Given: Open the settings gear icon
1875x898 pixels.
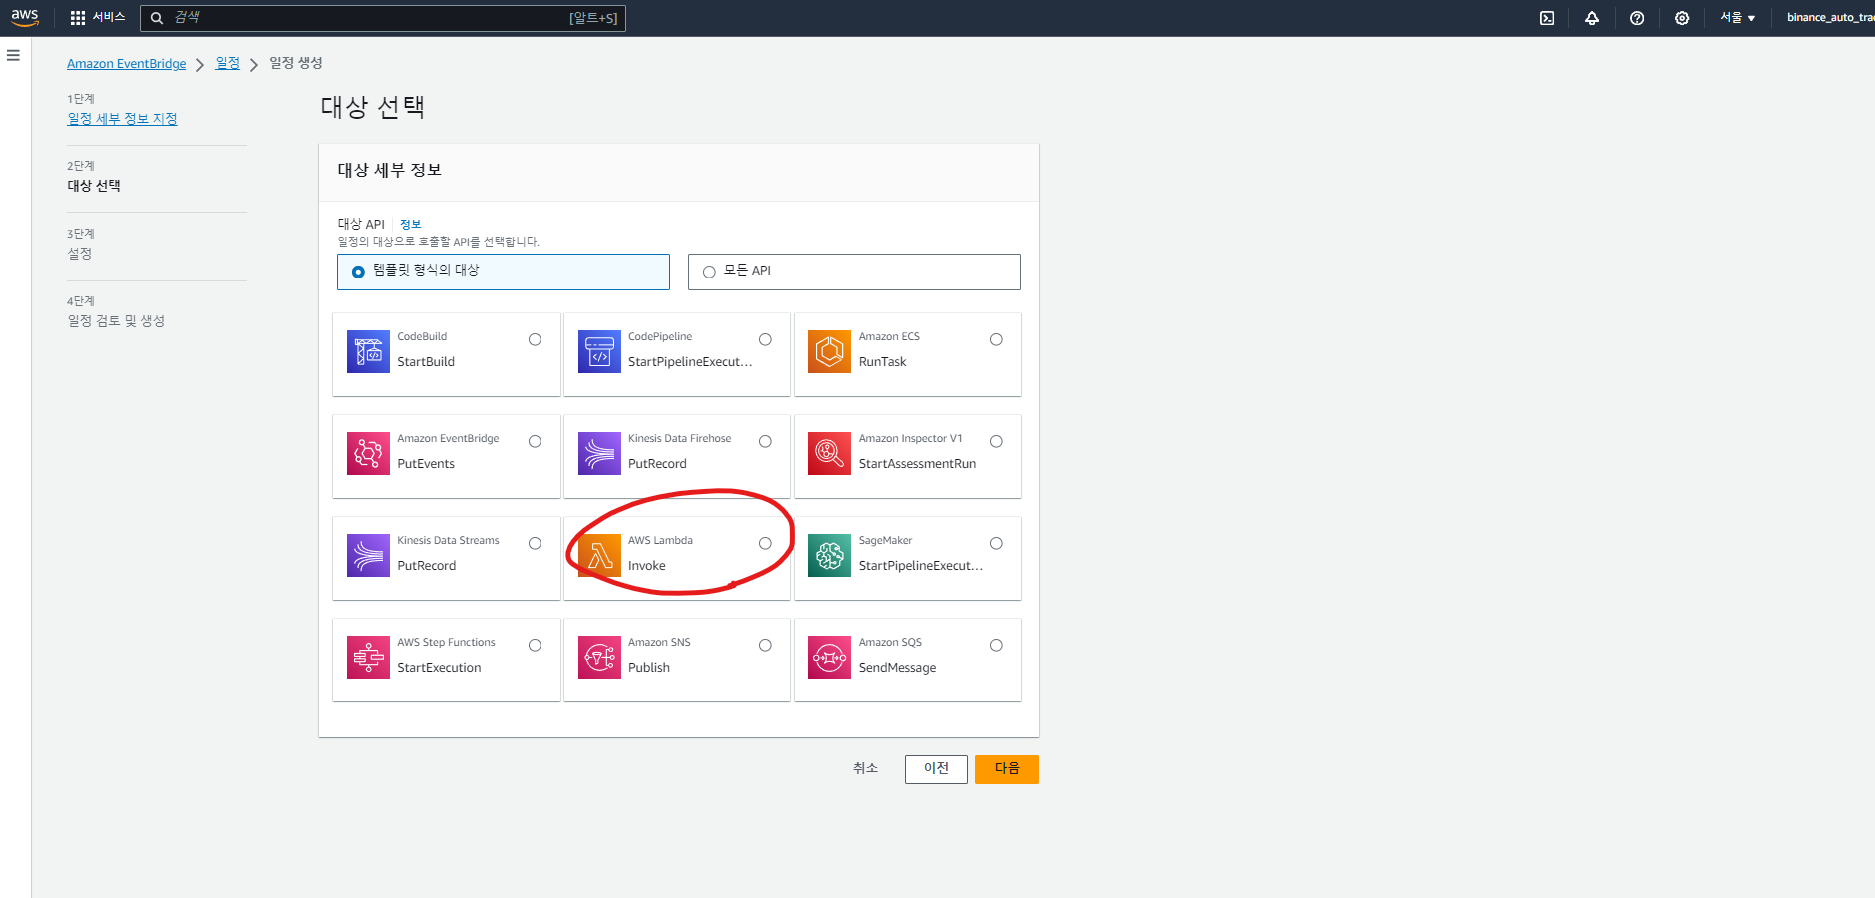Looking at the screenshot, I should tap(1682, 18).
